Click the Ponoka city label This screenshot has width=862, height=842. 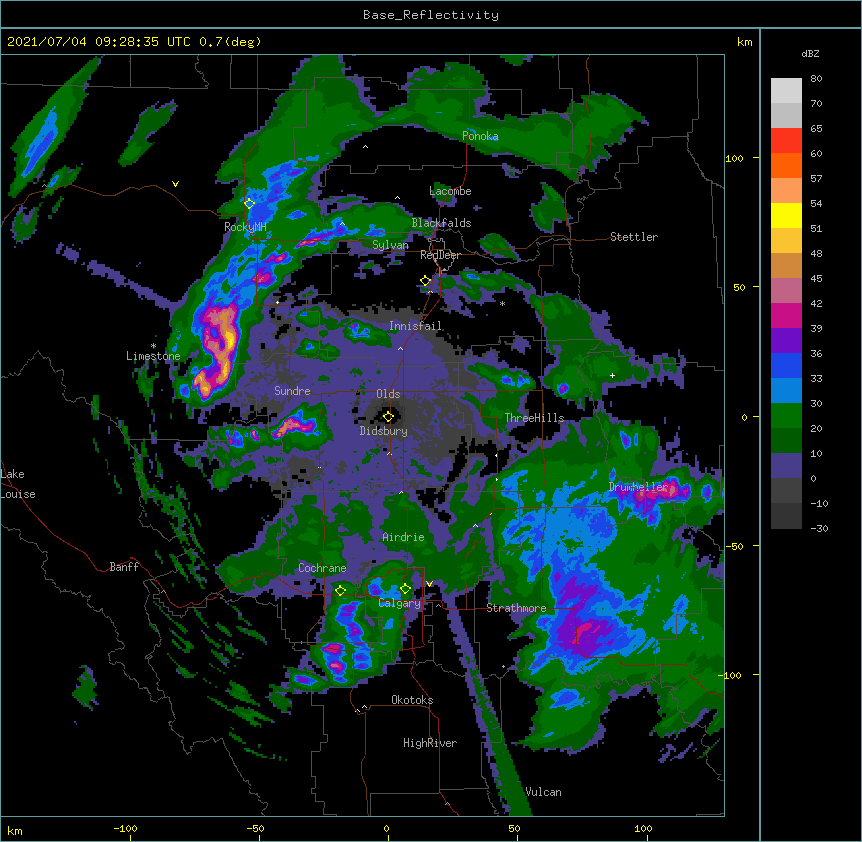coord(480,136)
